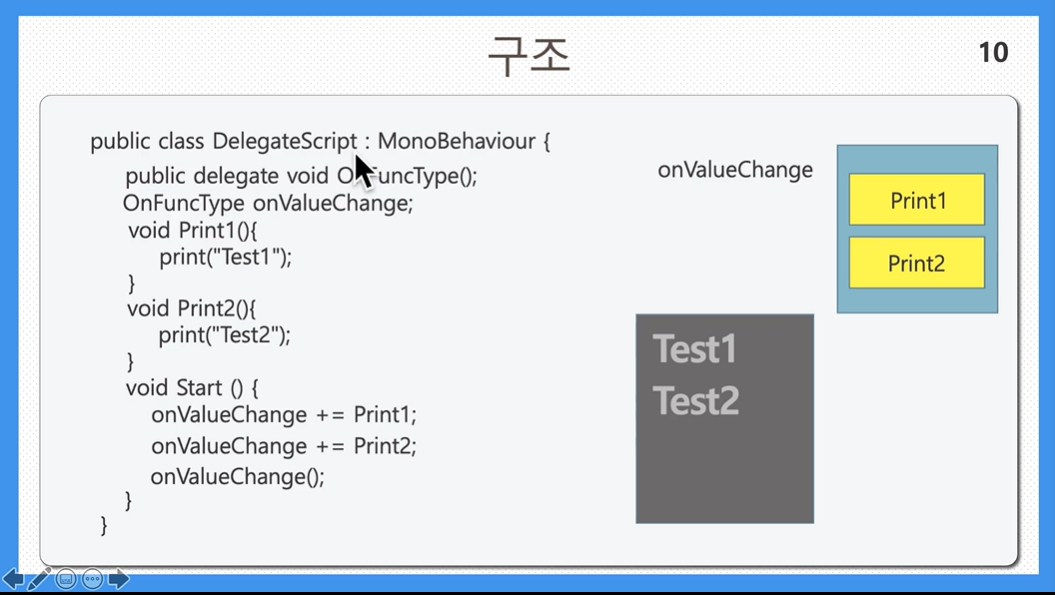Image resolution: width=1055 pixels, height=595 pixels.
Task: Click the slide number 10
Action: (x=993, y=52)
